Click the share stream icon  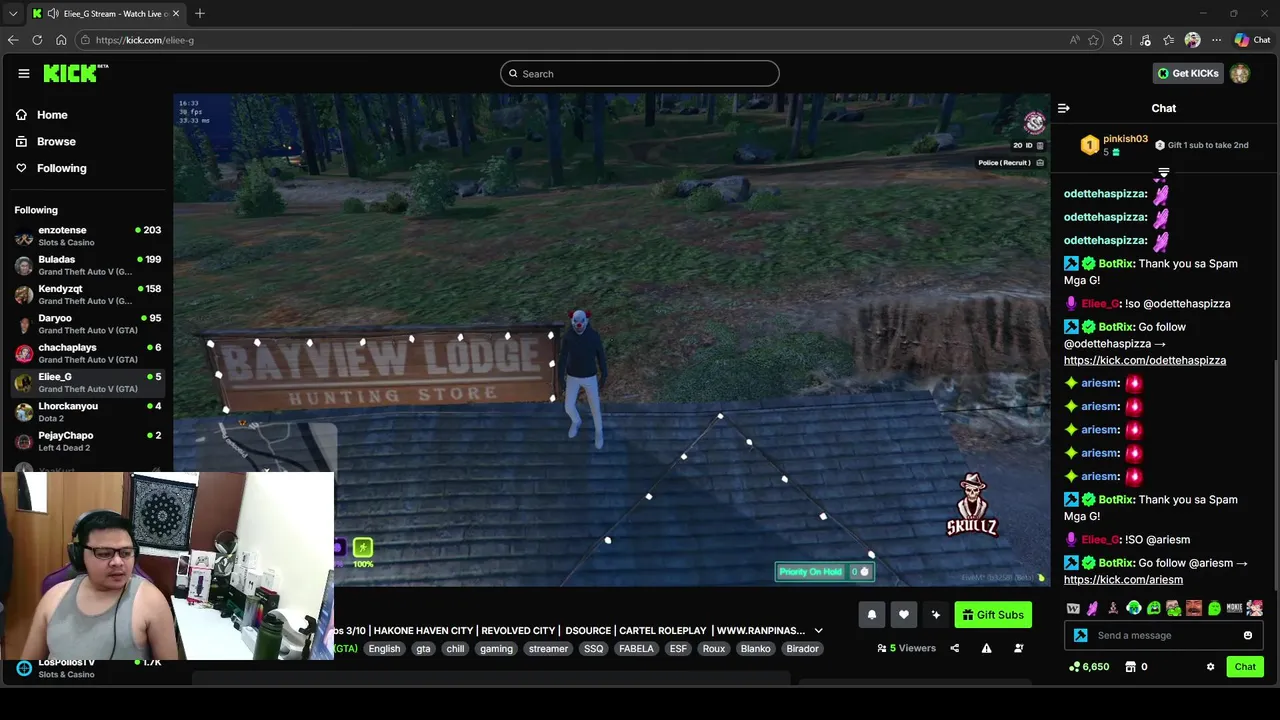(x=954, y=648)
